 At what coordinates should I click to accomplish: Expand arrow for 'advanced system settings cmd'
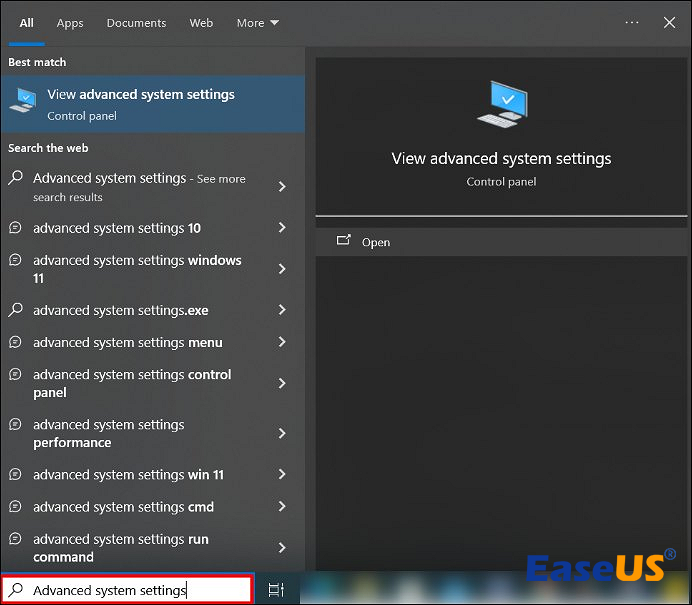(x=282, y=507)
